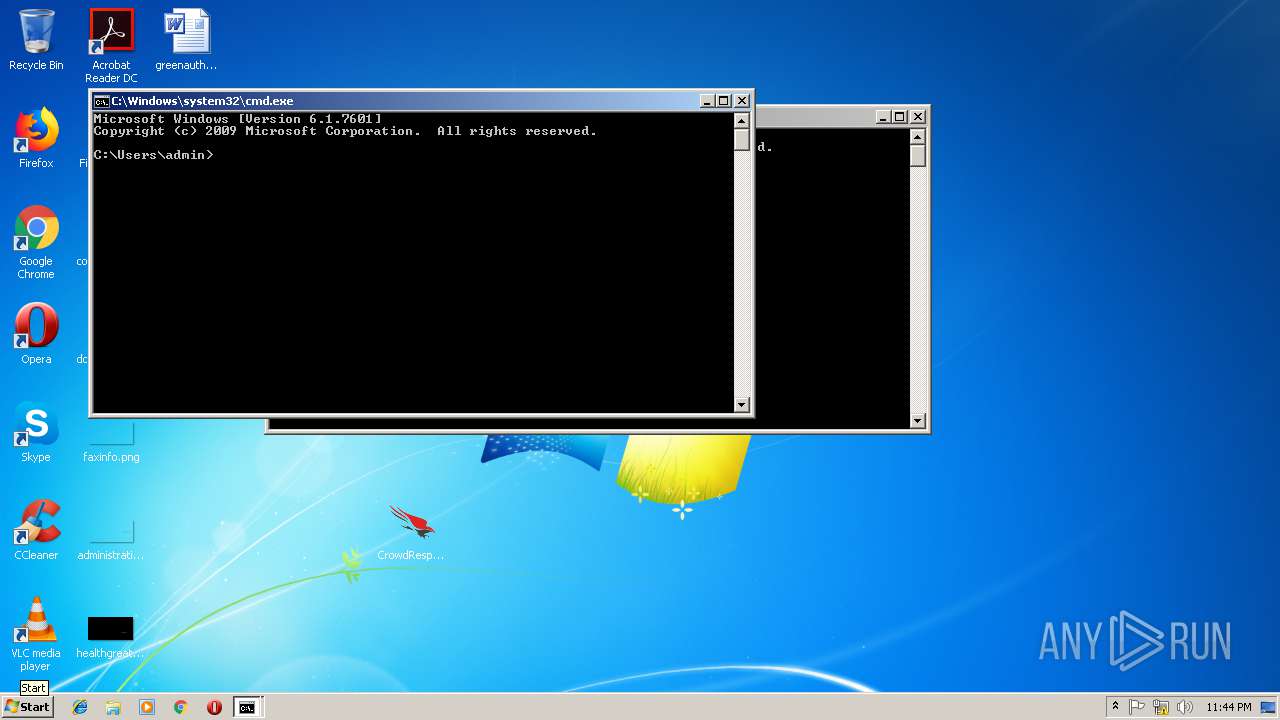
Task: Click scroll up arrow in background console
Action: pyautogui.click(x=917, y=136)
